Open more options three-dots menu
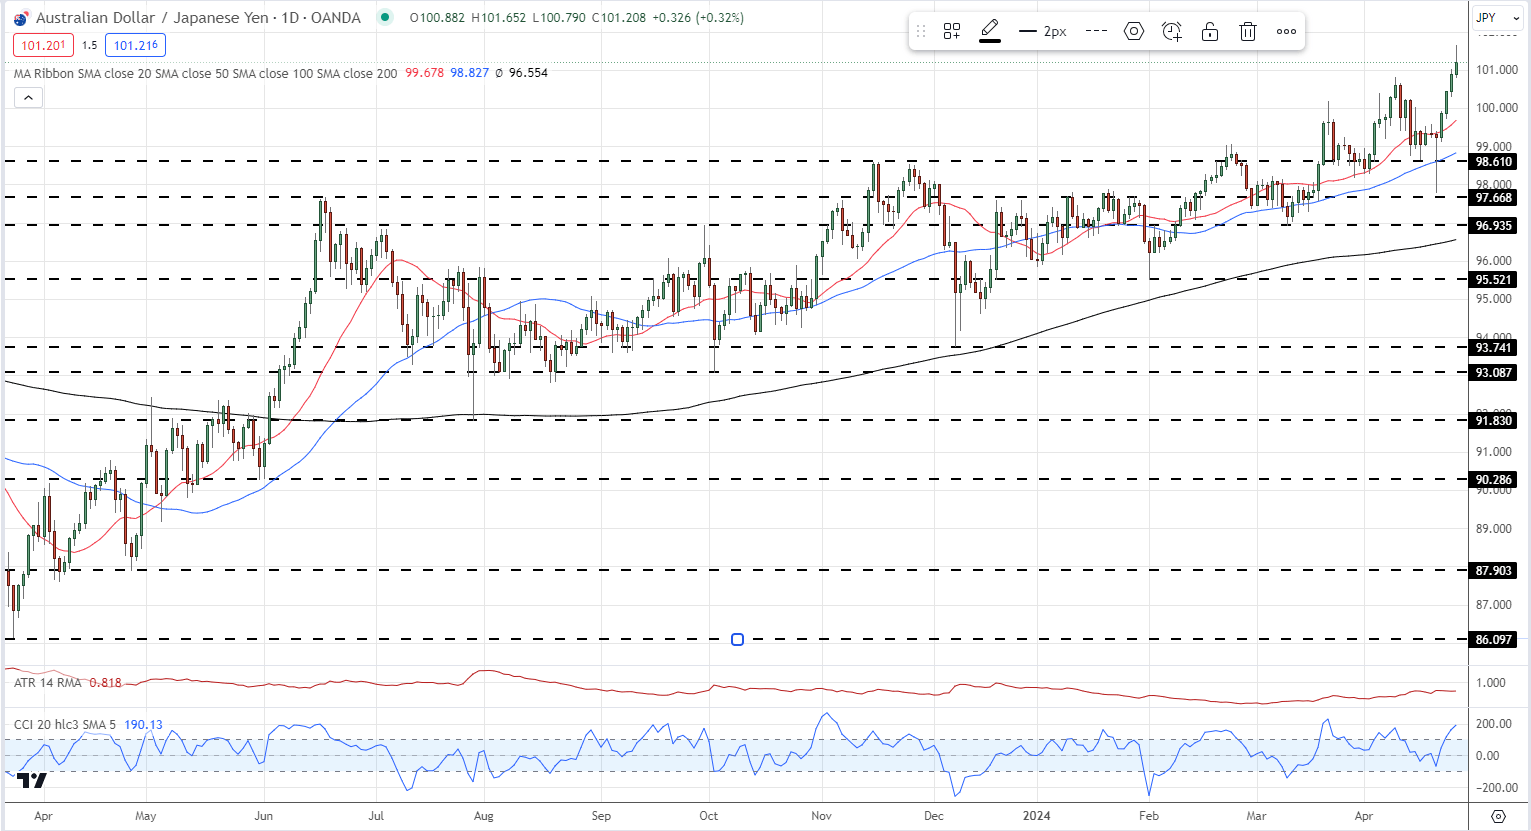1531x831 pixels. pos(1286,32)
